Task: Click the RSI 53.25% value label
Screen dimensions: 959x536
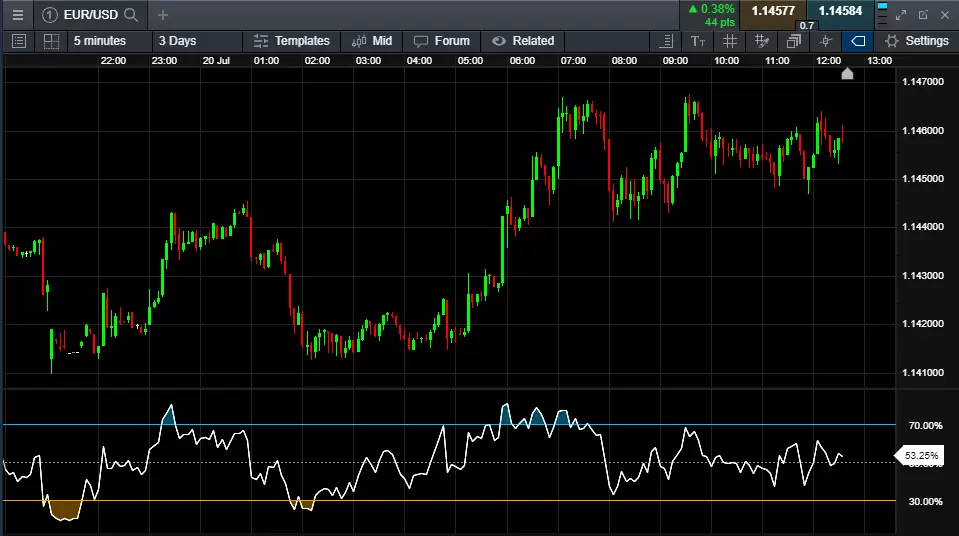Action: coord(921,455)
